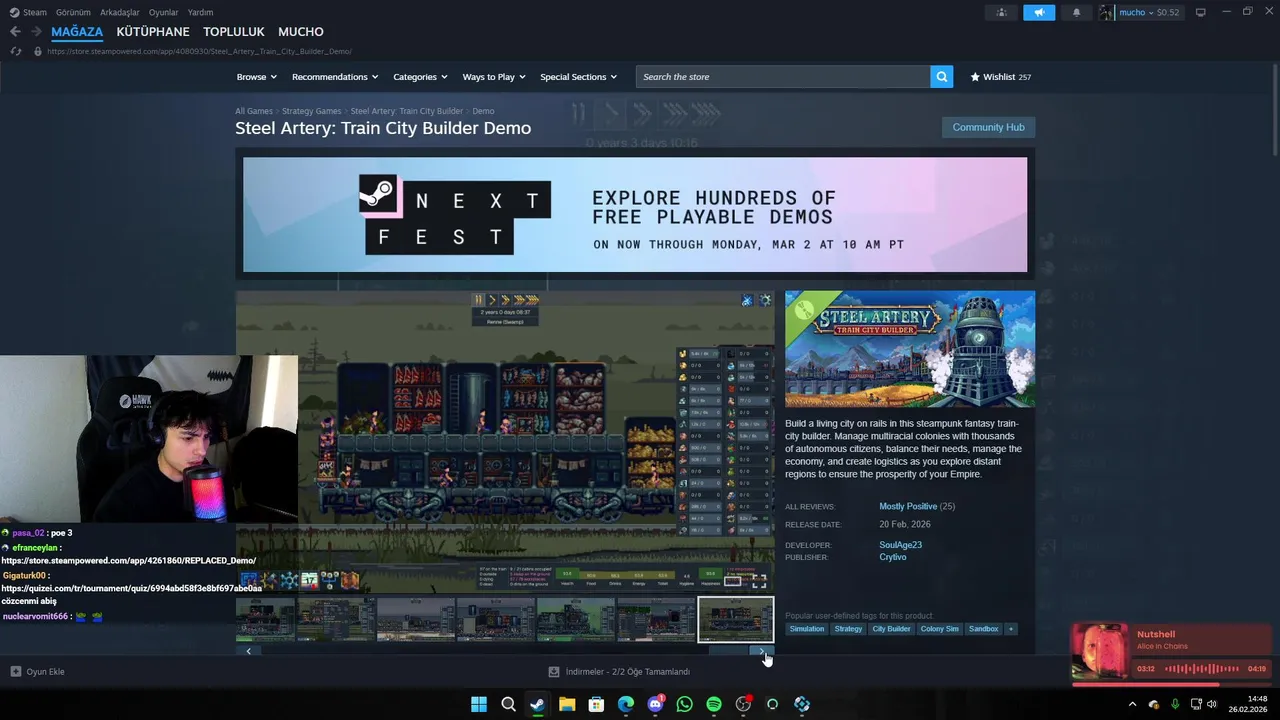Open the Windows Start menu
1280x720 pixels.
click(x=479, y=704)
